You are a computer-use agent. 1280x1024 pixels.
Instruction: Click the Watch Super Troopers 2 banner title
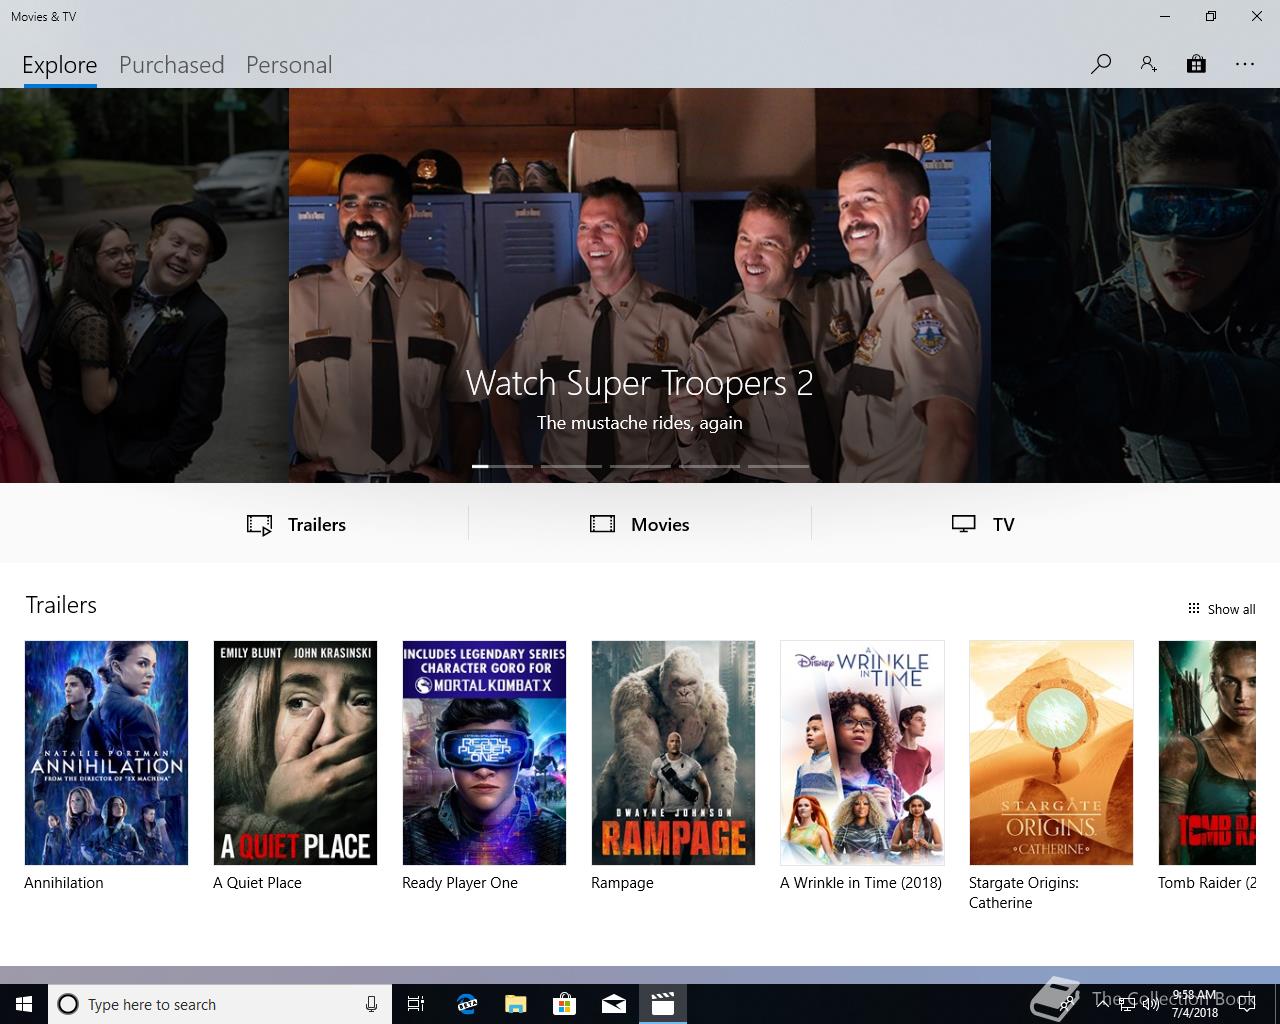click(640, 383)
